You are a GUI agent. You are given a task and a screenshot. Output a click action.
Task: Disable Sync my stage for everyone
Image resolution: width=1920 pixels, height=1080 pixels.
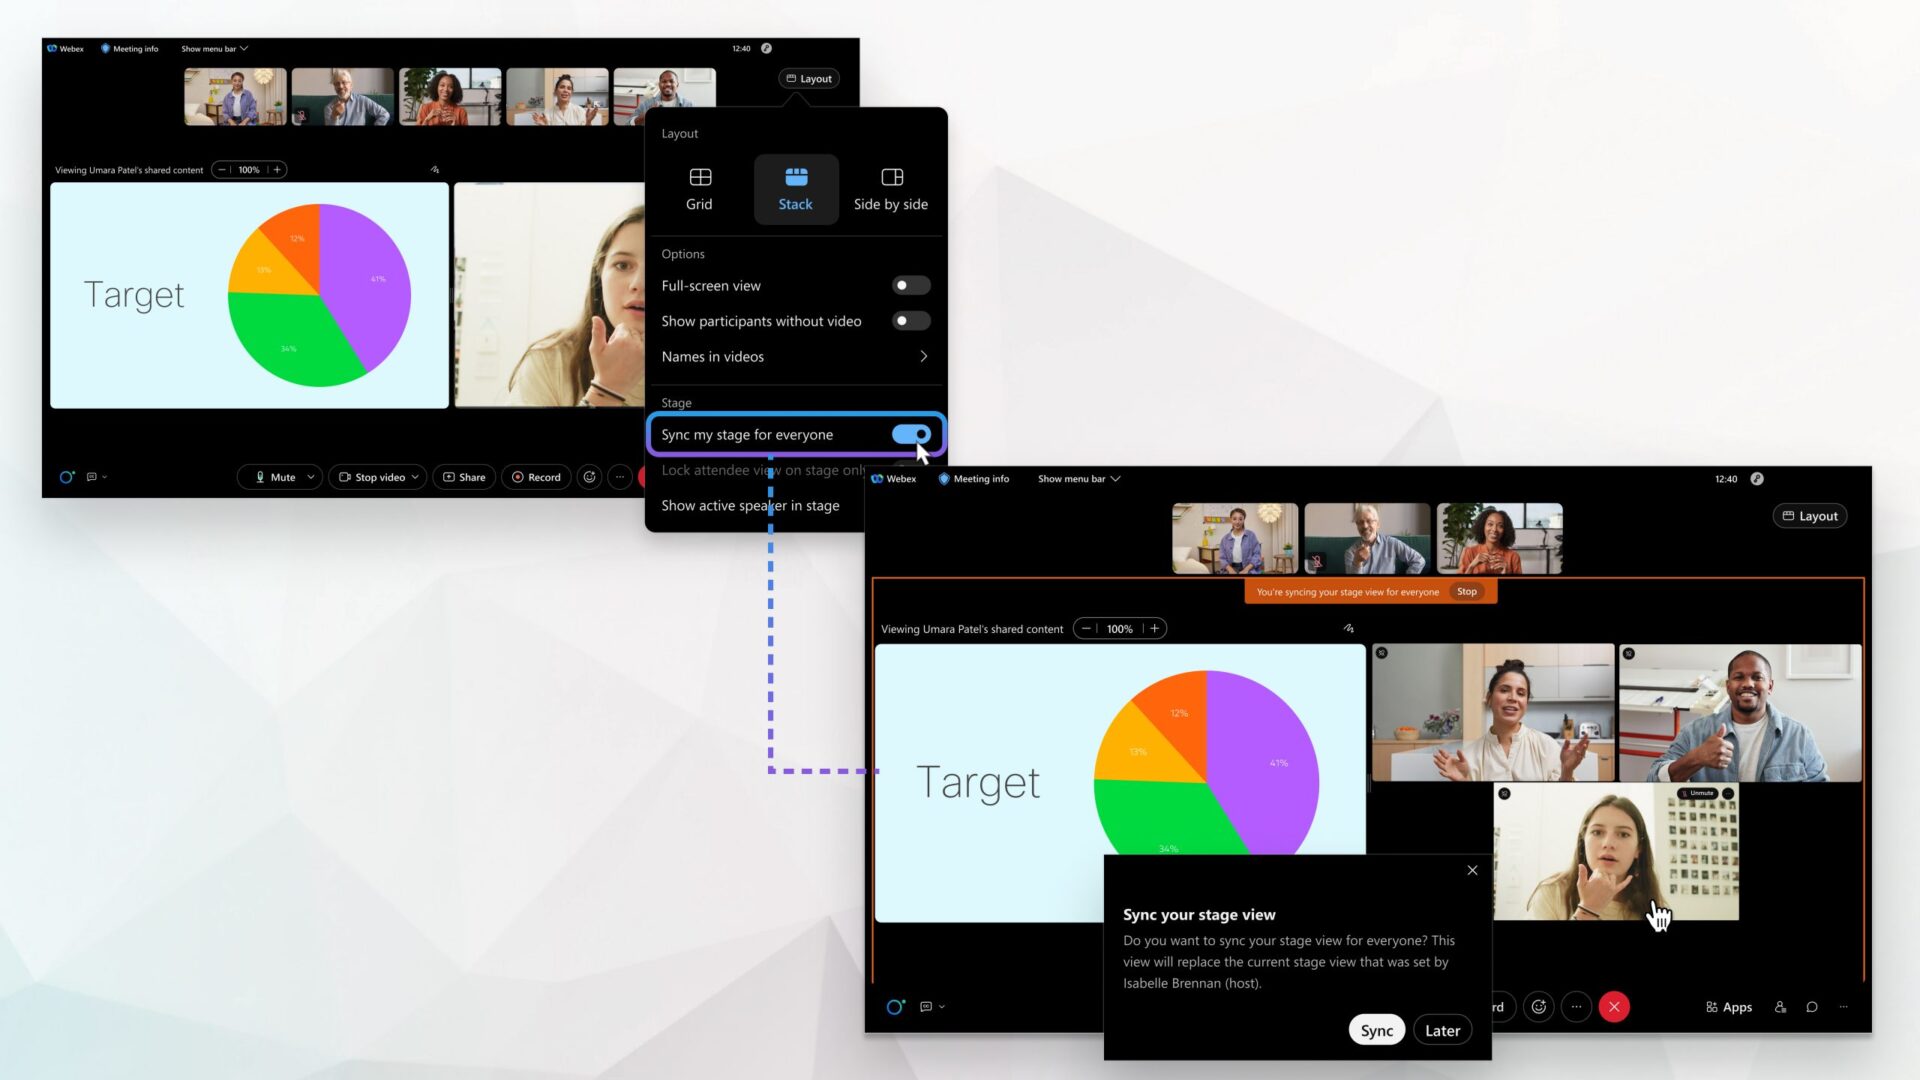[912, 434]
